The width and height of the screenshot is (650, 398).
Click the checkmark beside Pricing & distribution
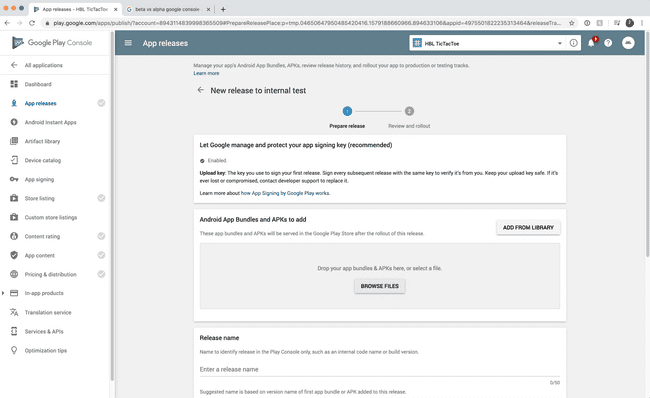click(x=101, y=274)
